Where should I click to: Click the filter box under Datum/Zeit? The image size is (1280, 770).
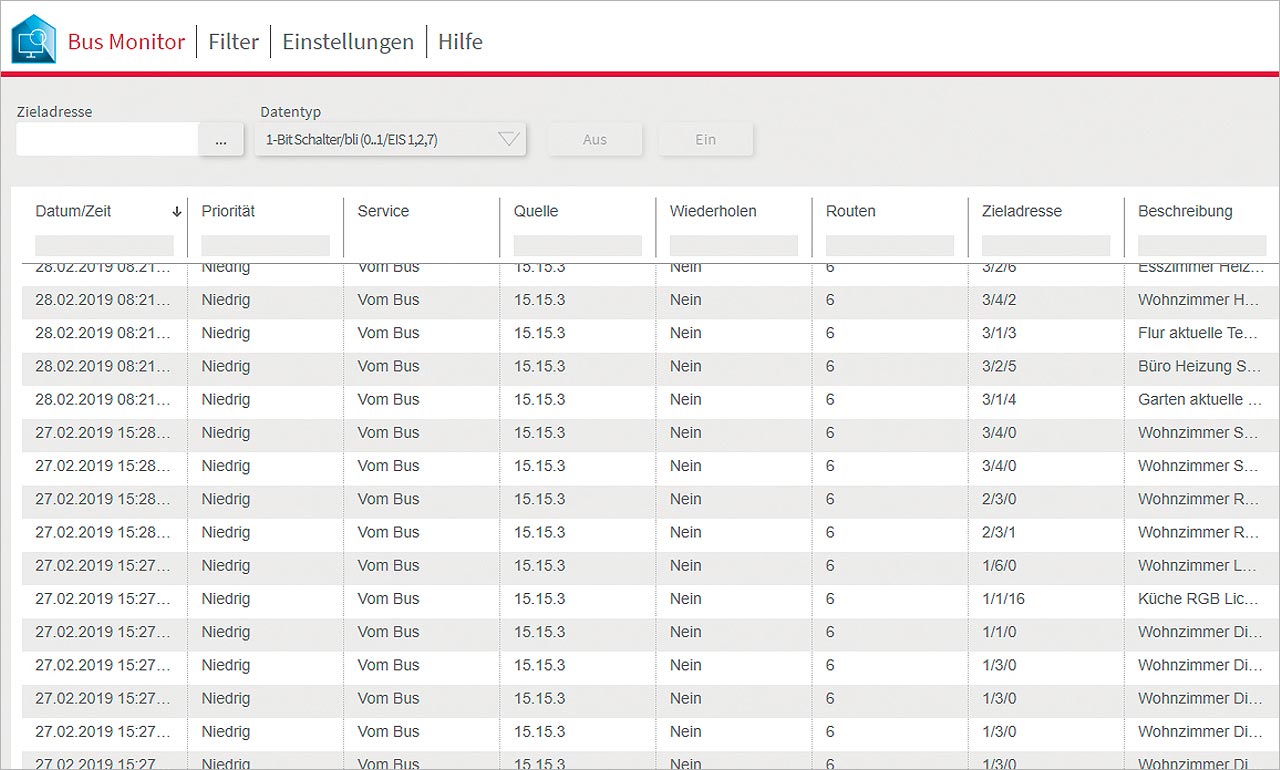104,245
